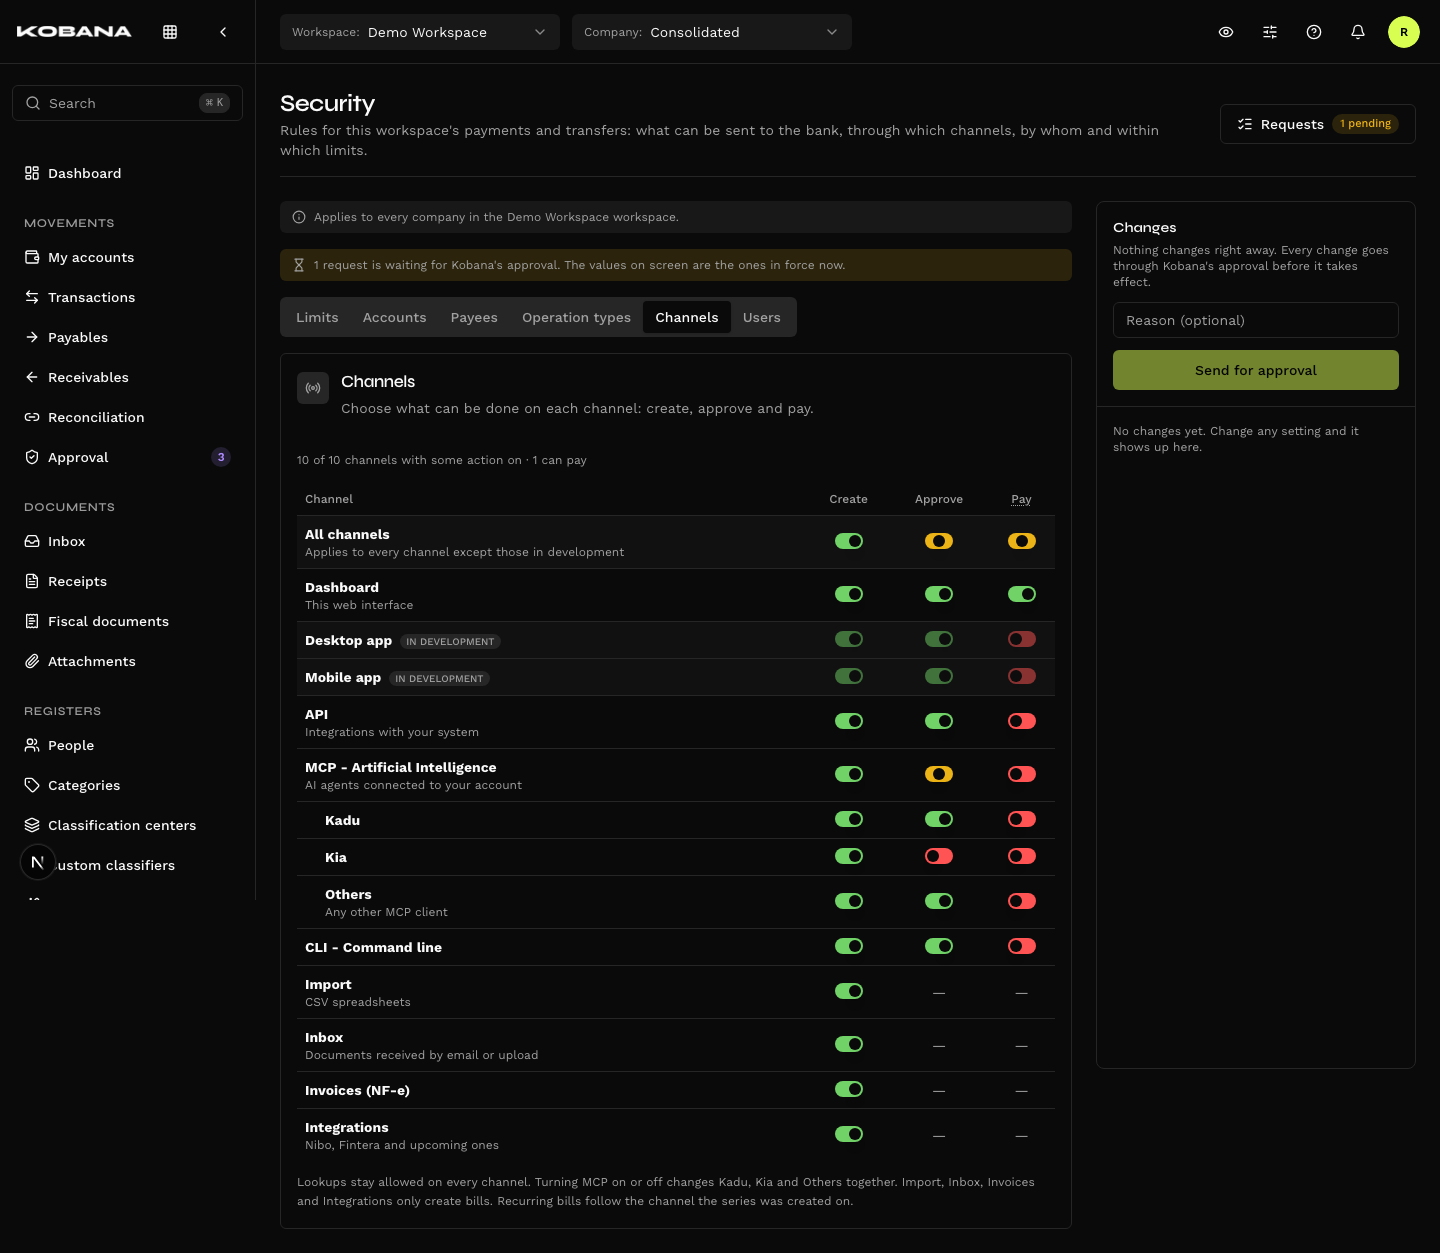This screenshot has height=1253, width=1440.
Task: Click the Classification centers layers icon
Action: pyautogui.click(x=32, y=825)
